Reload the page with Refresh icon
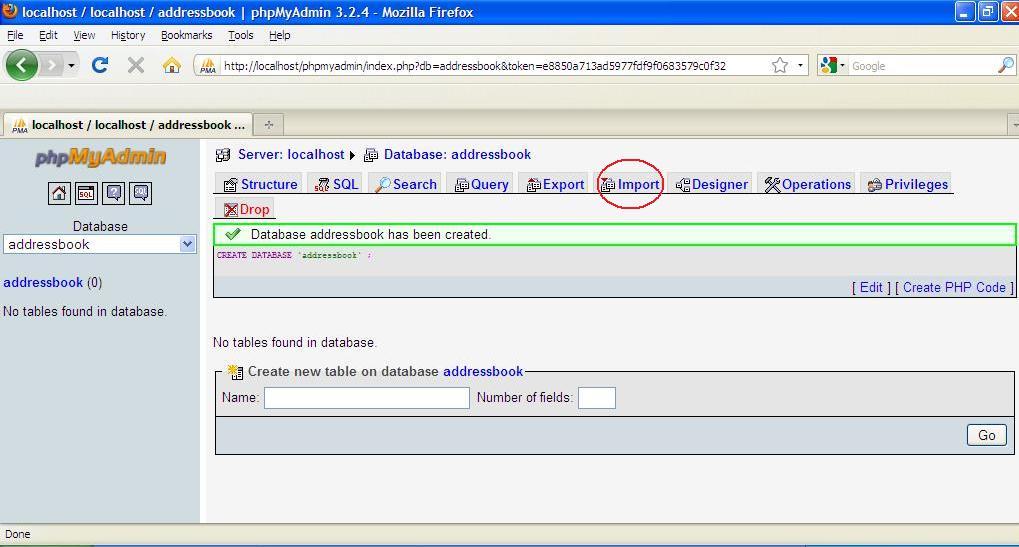1019x547 pixels. point(99,65)
